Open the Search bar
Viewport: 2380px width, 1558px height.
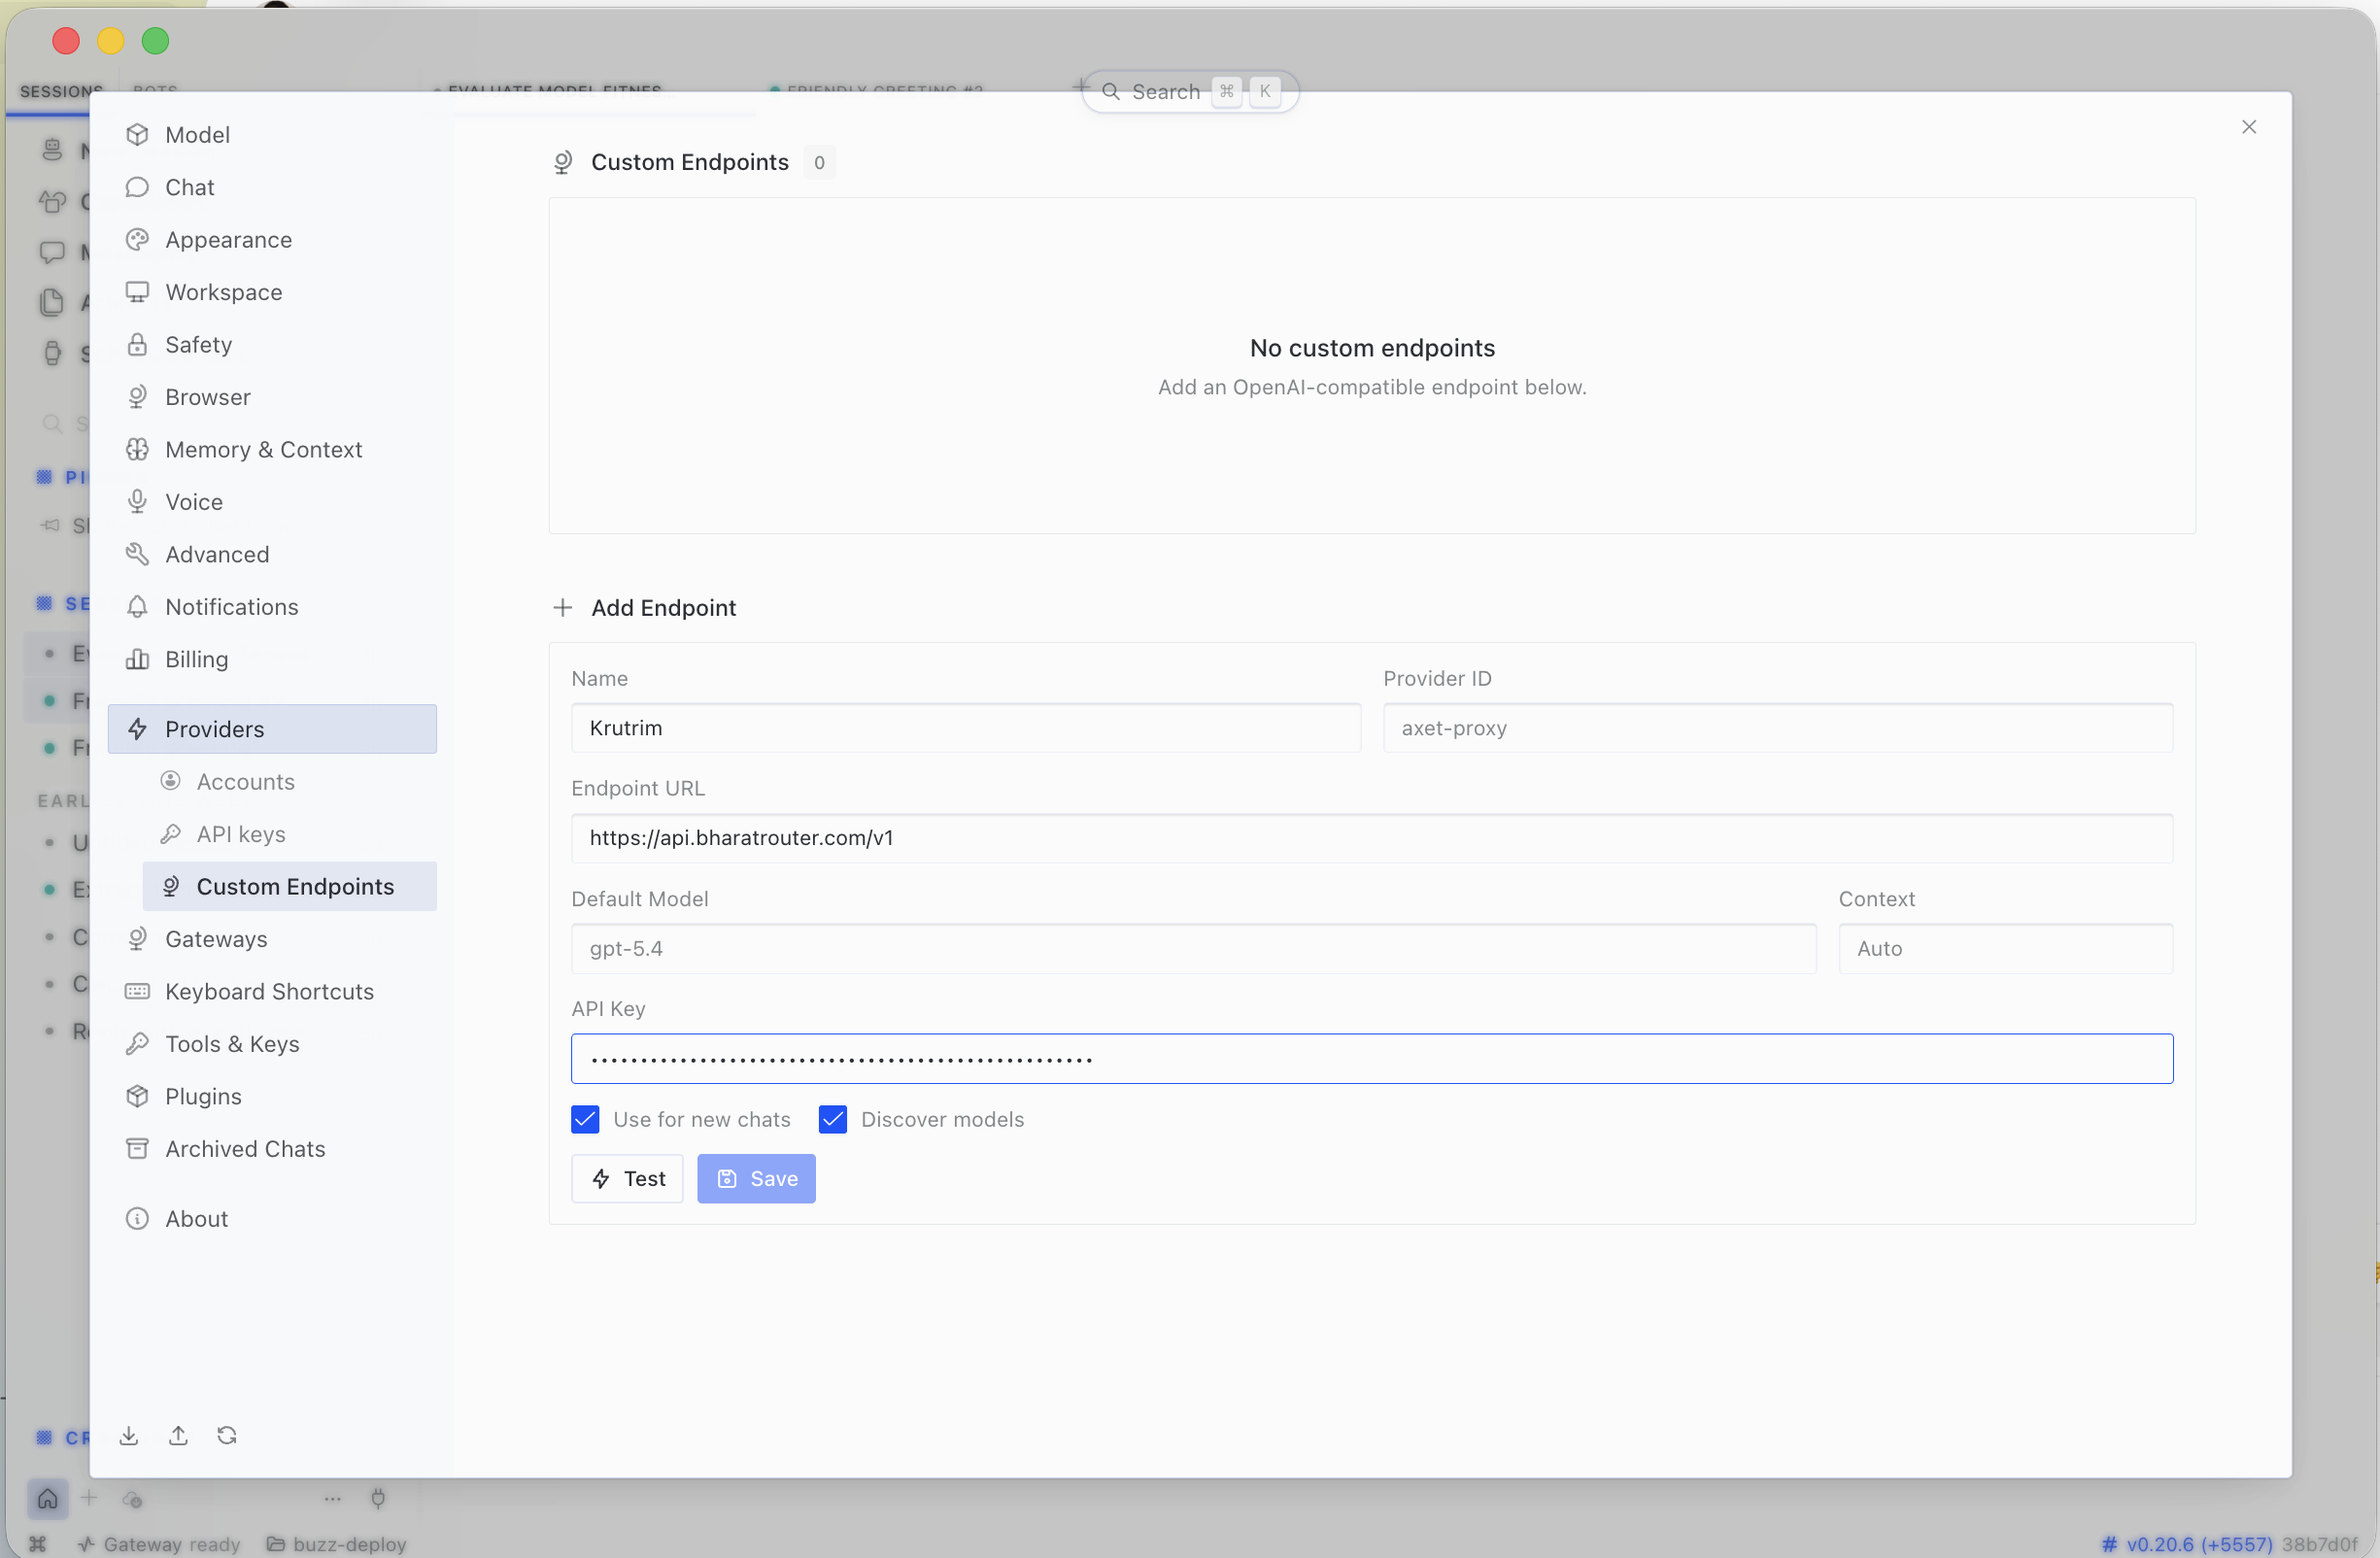(1190, 92)
